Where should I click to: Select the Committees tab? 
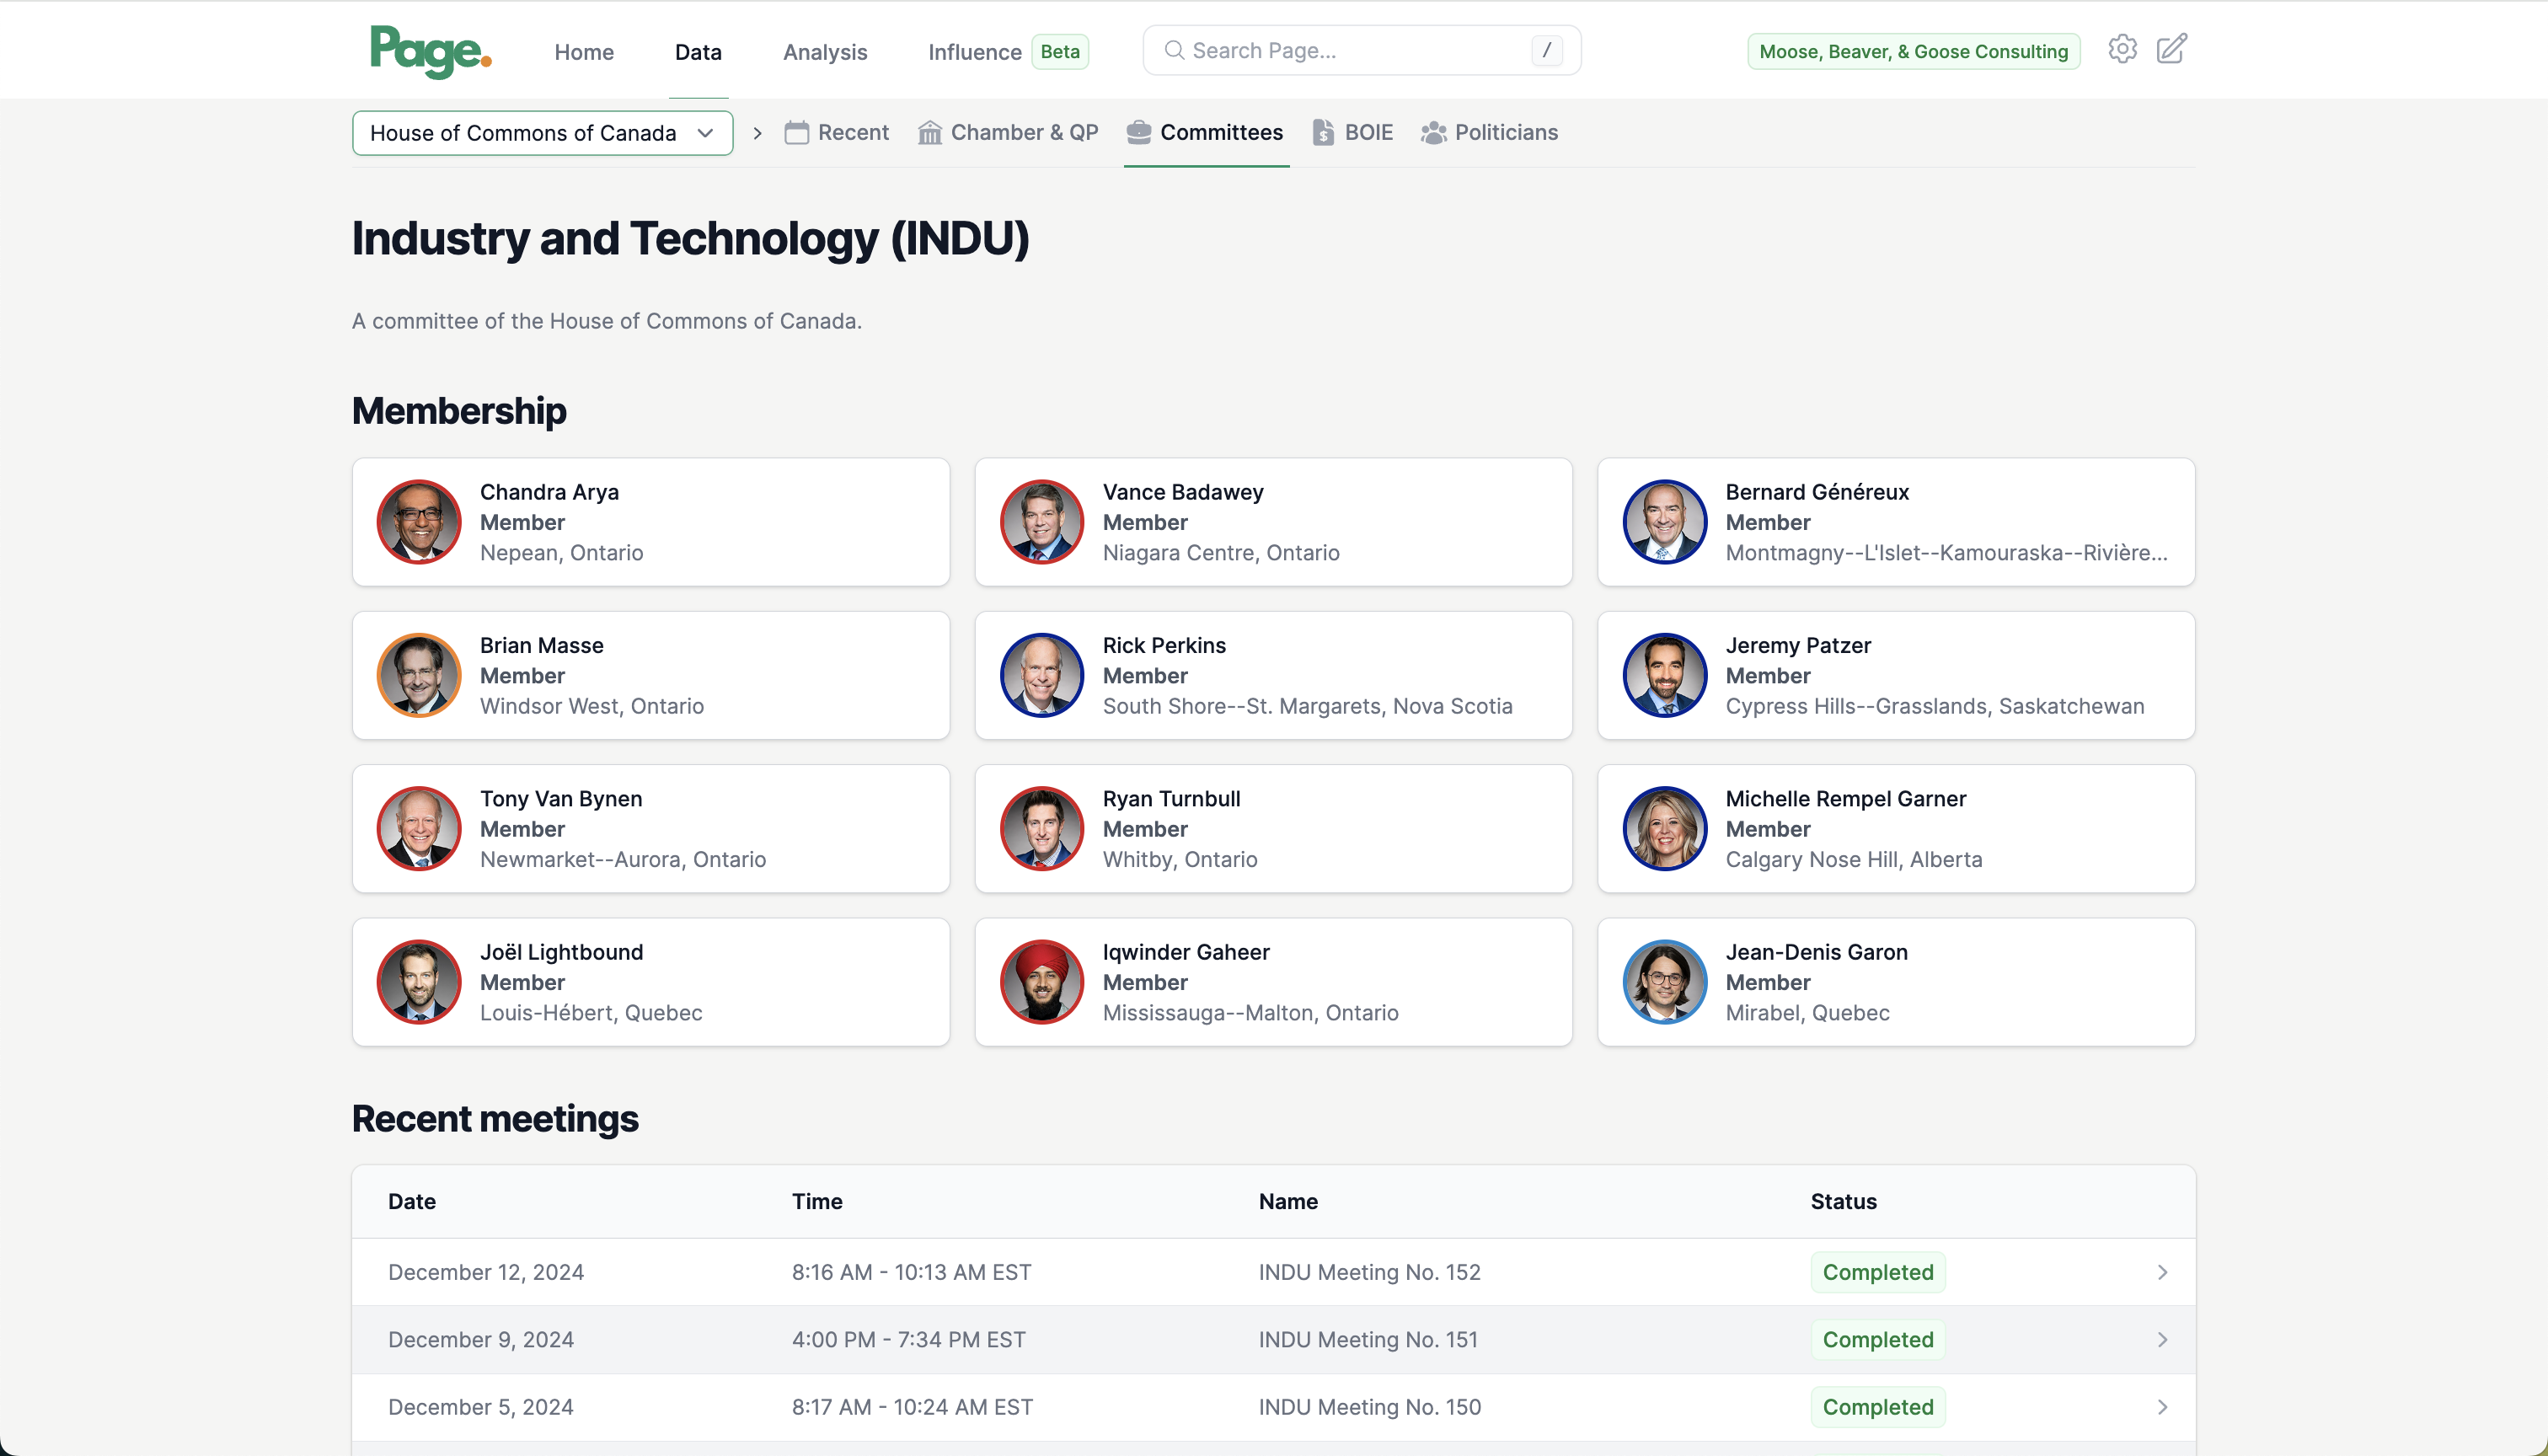click(1205, 132)
